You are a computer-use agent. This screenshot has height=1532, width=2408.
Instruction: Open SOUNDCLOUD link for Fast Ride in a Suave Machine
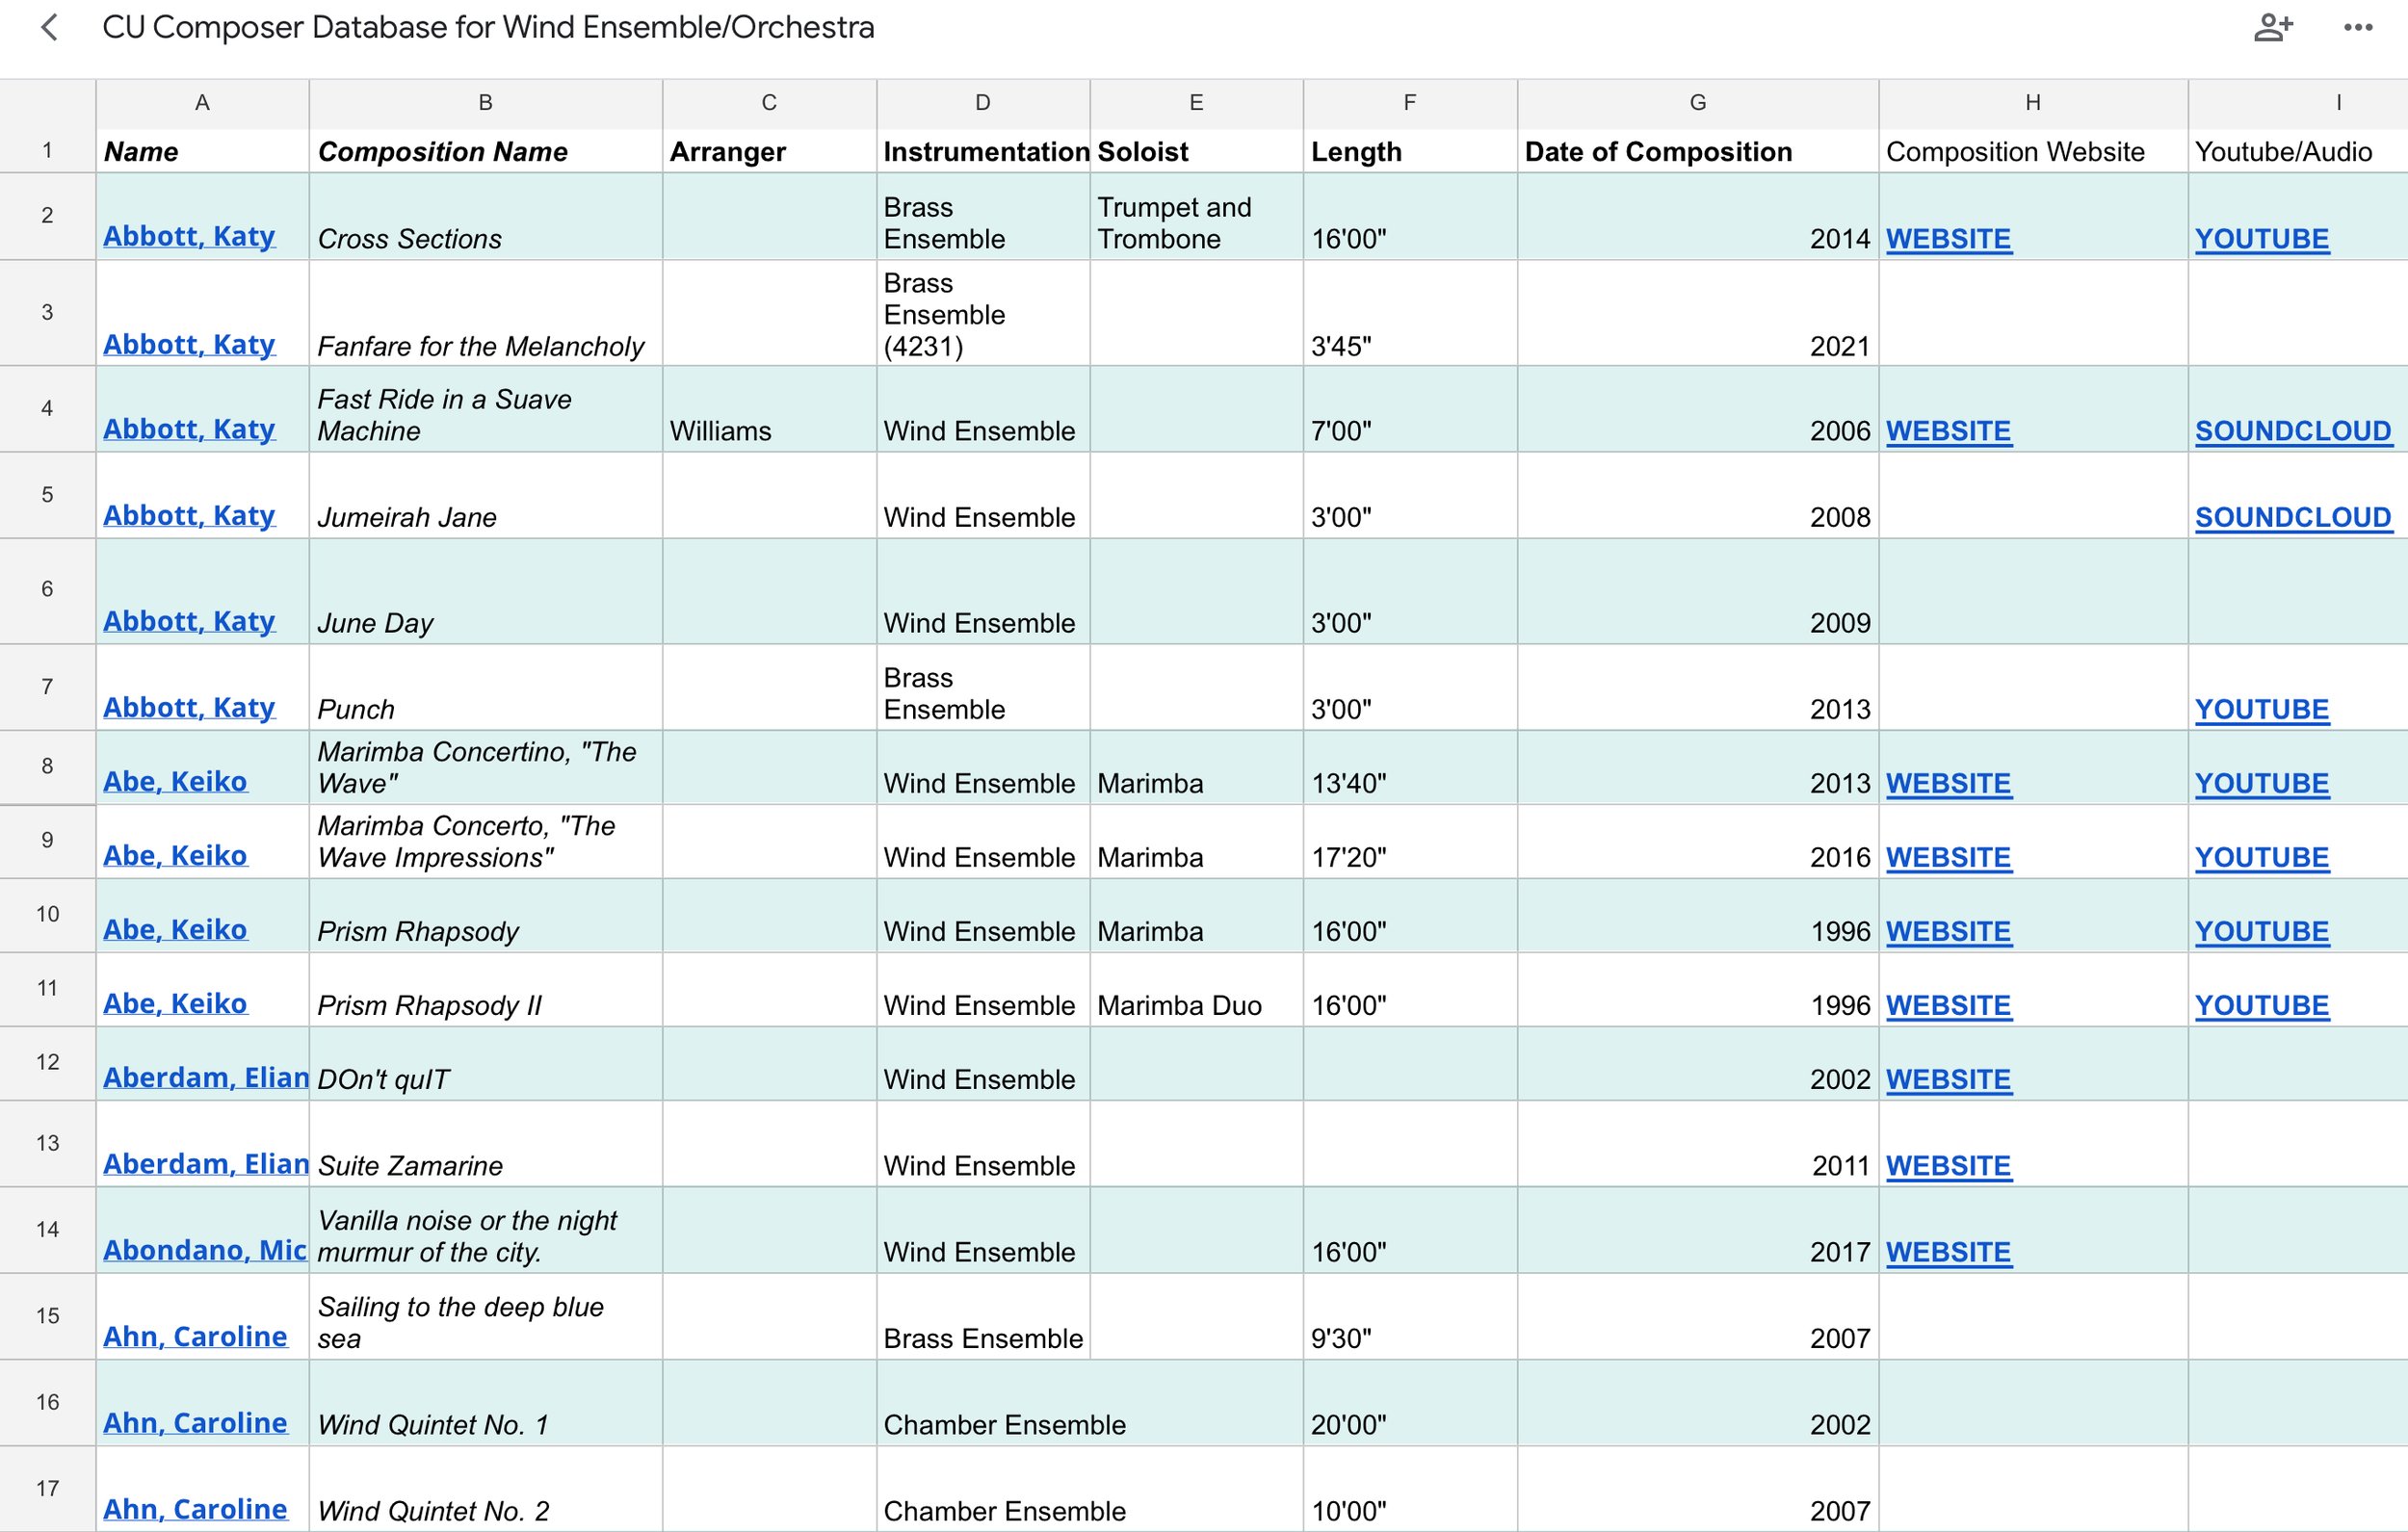point(2292,431)
